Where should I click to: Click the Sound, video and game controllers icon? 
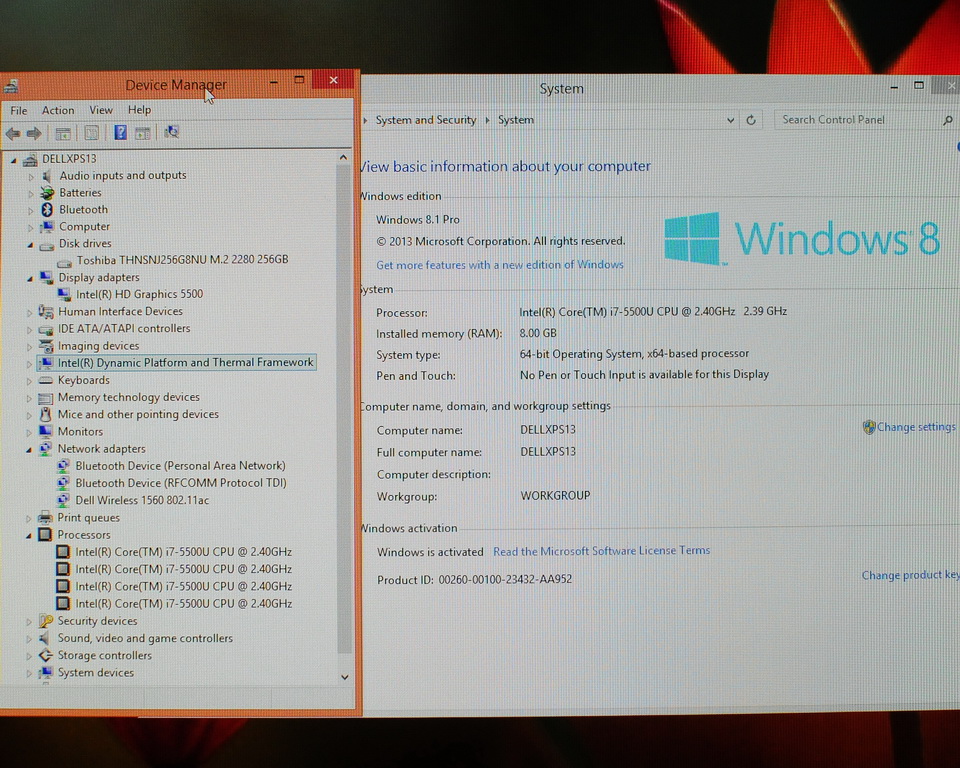click(45, 638)
